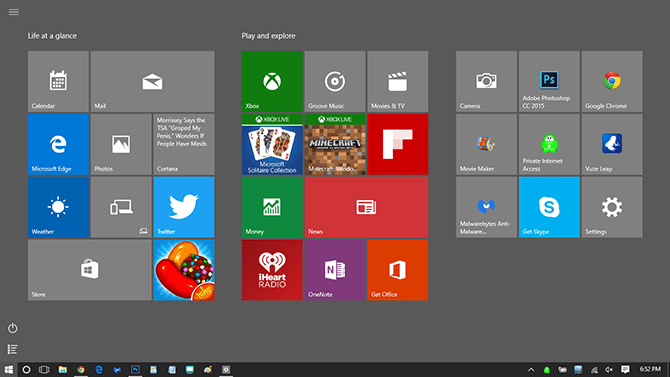
Task: Open the Weather tile
Action: tap(58, 207)
